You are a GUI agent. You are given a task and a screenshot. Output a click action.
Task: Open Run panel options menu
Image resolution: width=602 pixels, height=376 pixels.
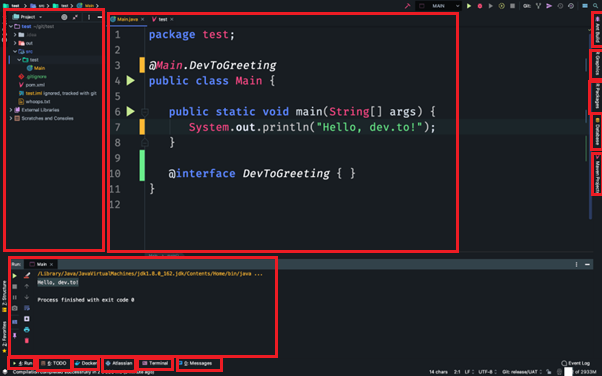pyautogui.click(x=576, y=264)
